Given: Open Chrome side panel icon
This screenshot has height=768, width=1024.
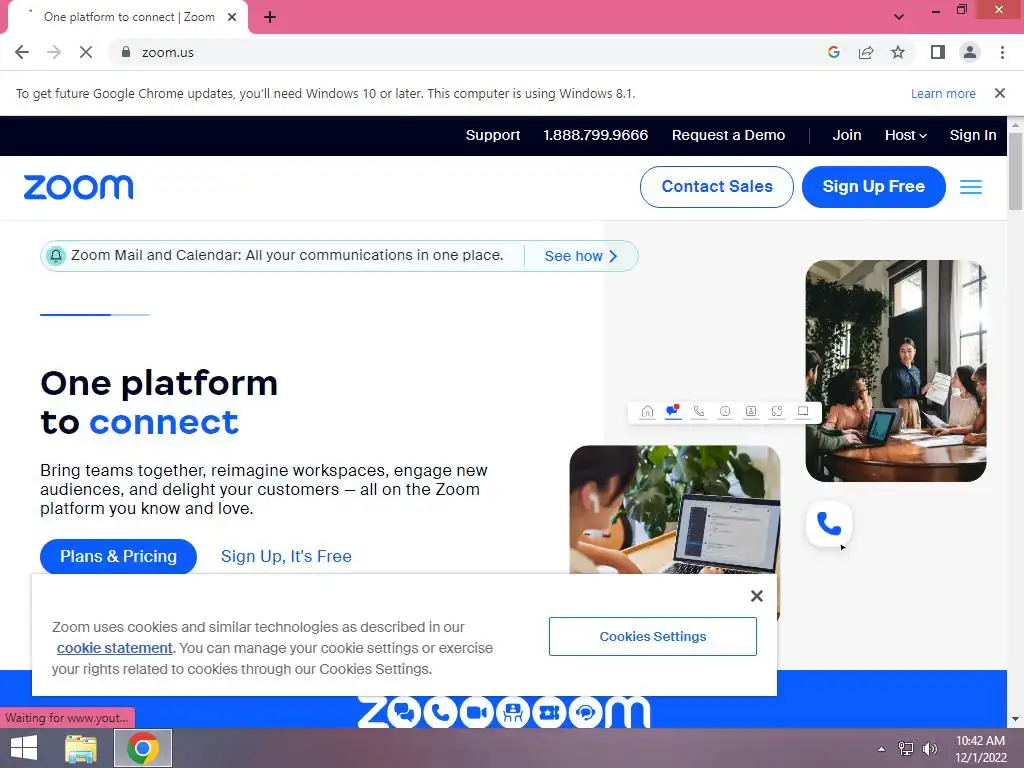Looking at the screenshot, I should pyautogui.click(x=938, y=52).
